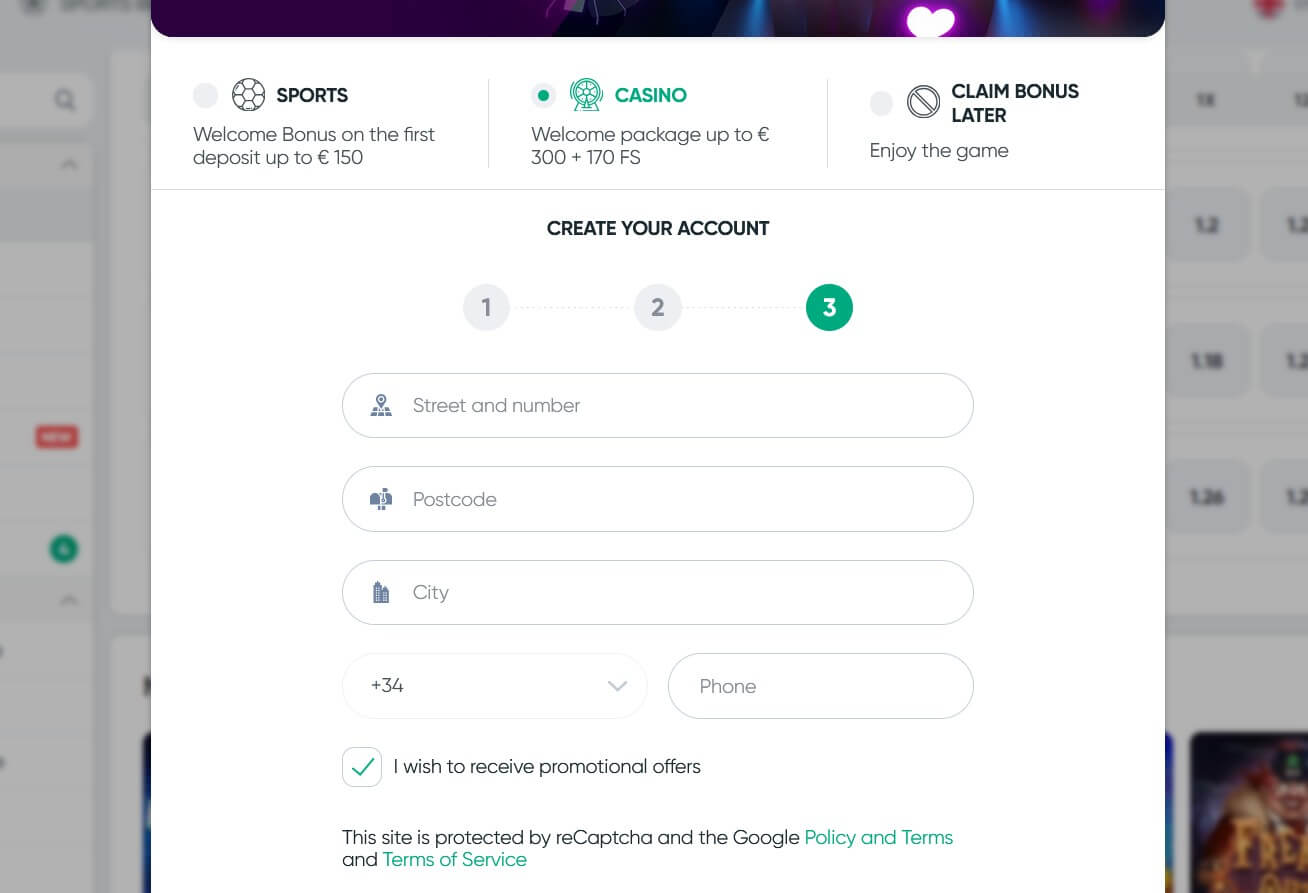The height and width of the screenshot is (893, 1308).
Task: Click the Casino ferris wheel icon
Action: [586, 95]
